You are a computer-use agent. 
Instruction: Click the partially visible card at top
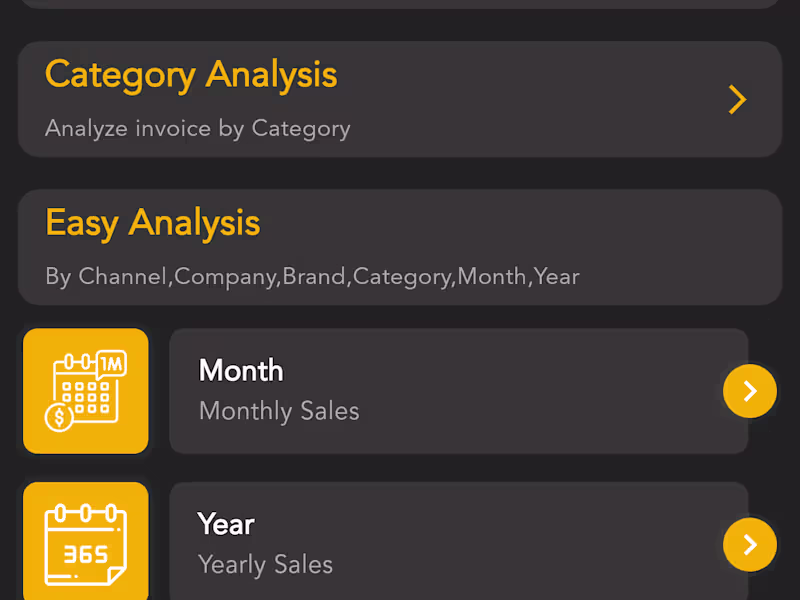(x=400, y=3)
